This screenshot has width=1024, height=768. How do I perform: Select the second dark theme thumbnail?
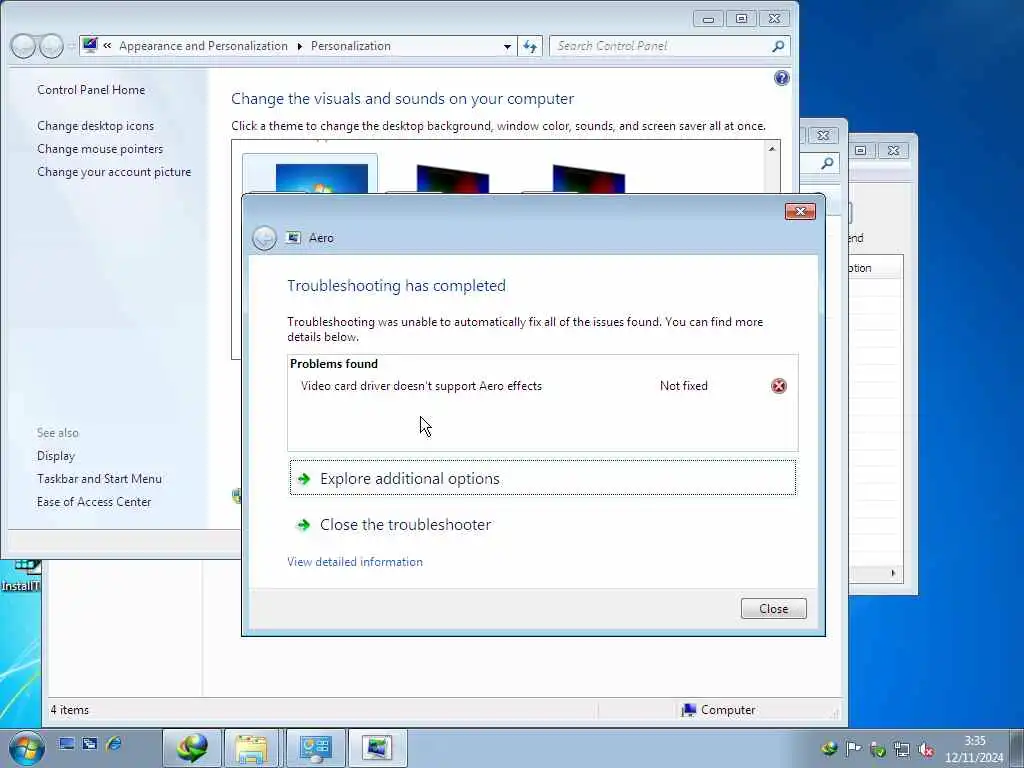(x=453, y=179)
